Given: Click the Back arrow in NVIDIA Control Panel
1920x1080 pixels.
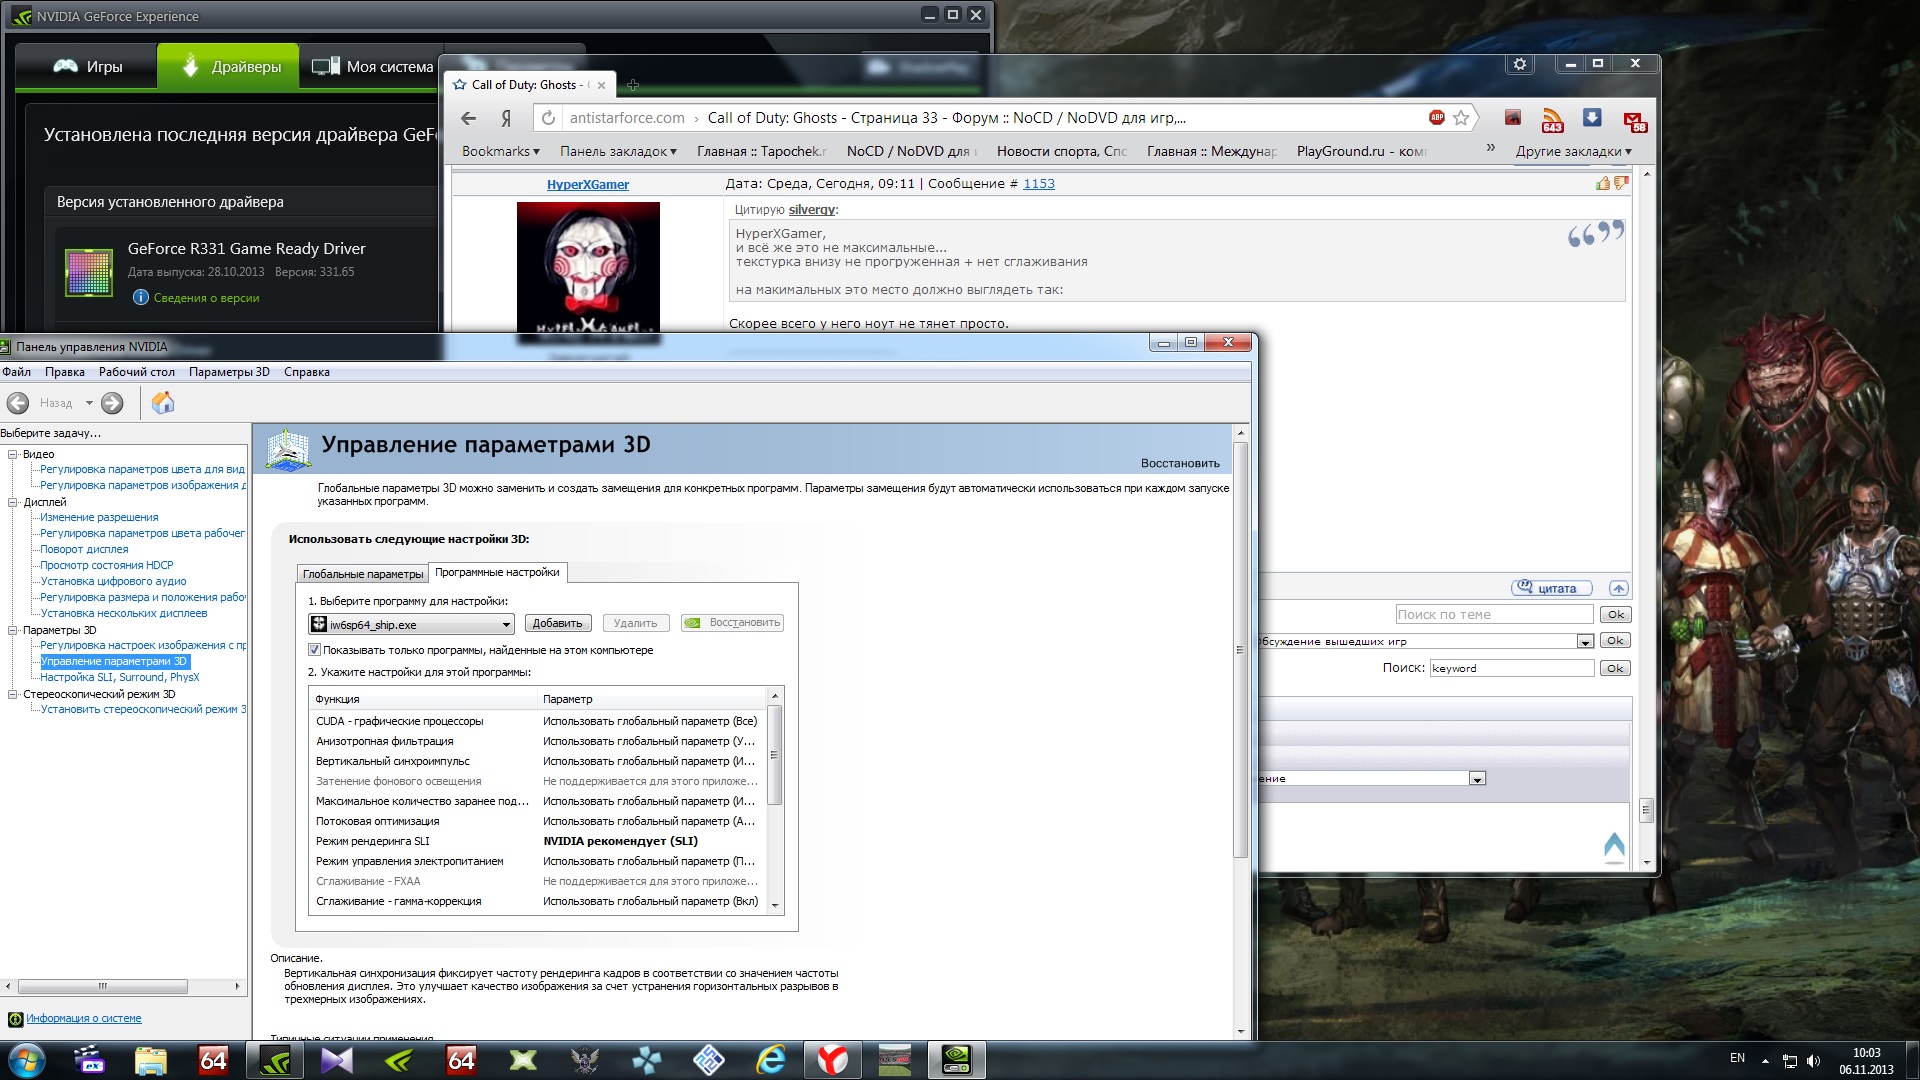Looking at the screenshot, I should 18,403.
